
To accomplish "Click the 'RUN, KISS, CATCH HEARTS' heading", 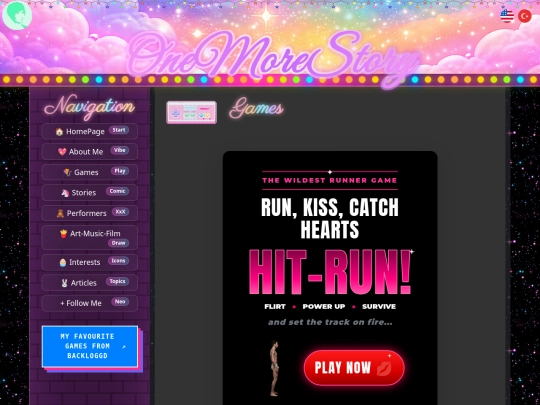I will [x=330, y=218].
